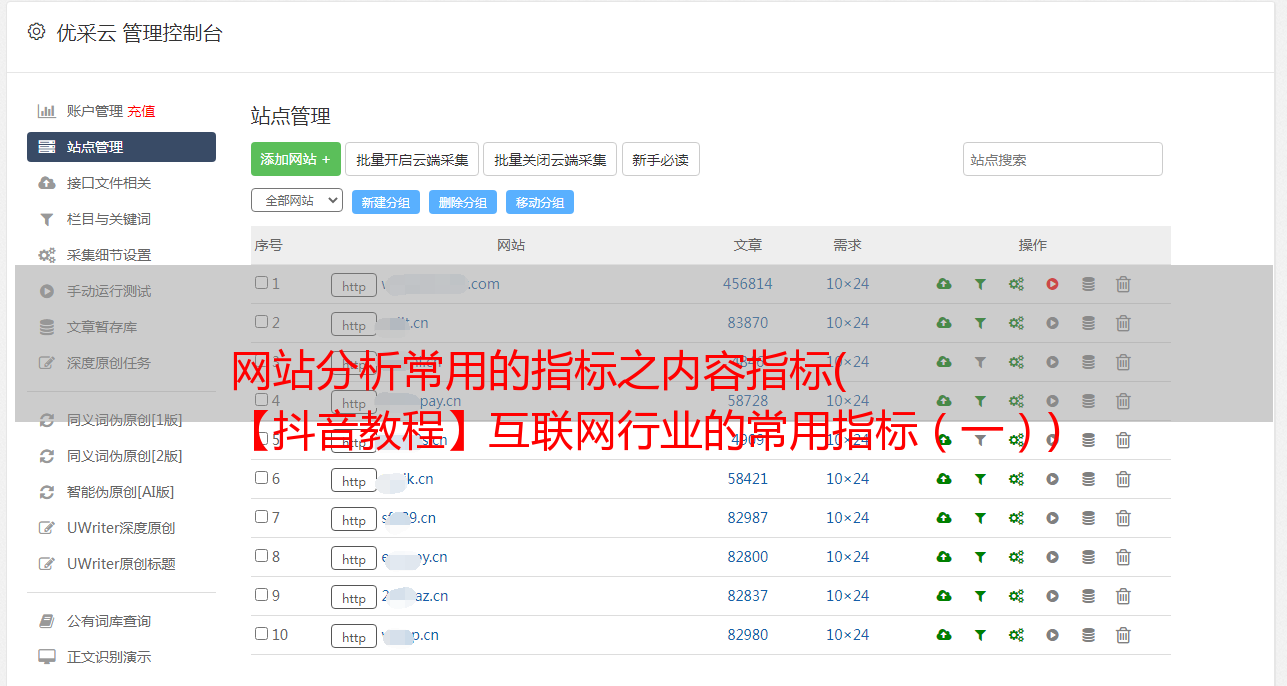The width and height of the screenshot is (1287, 686).
Task: Click gears icon in row 10
Action: point(1016,635)
